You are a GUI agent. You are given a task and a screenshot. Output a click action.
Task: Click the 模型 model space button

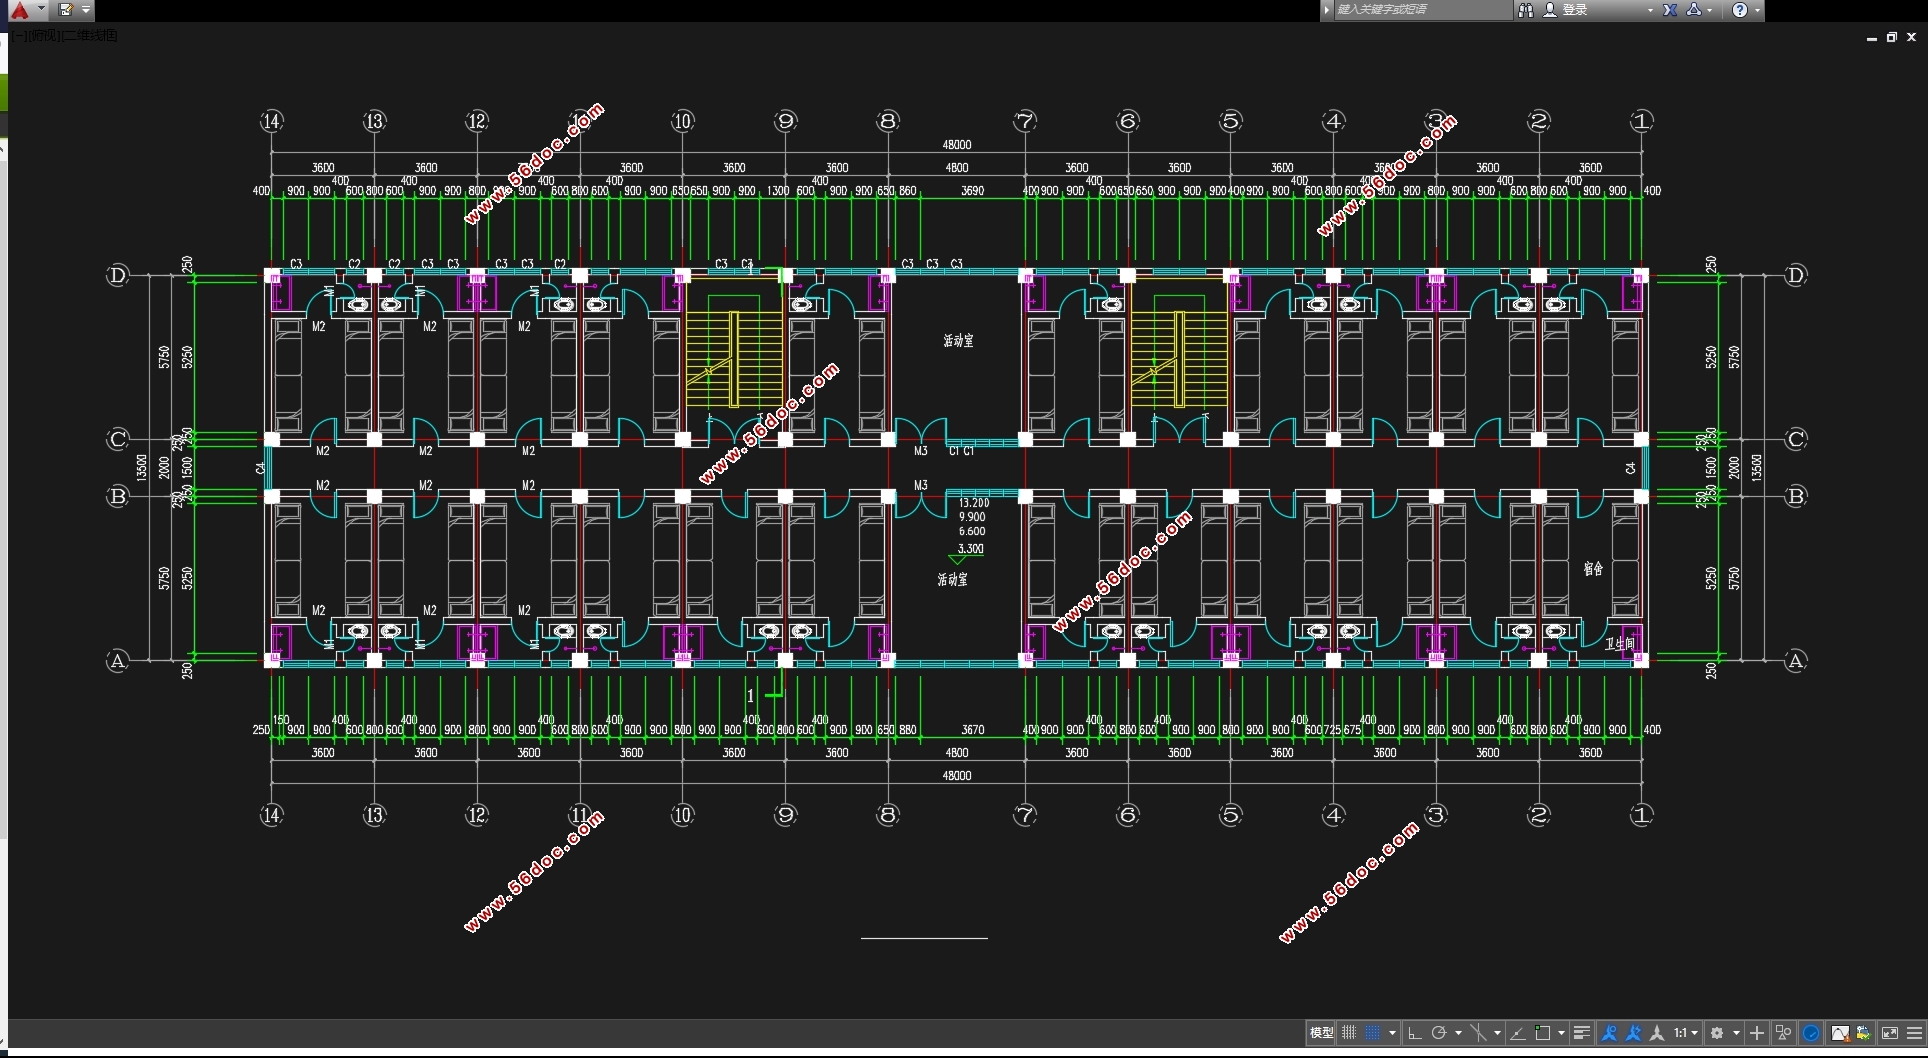click(x=1321, y=1033)
